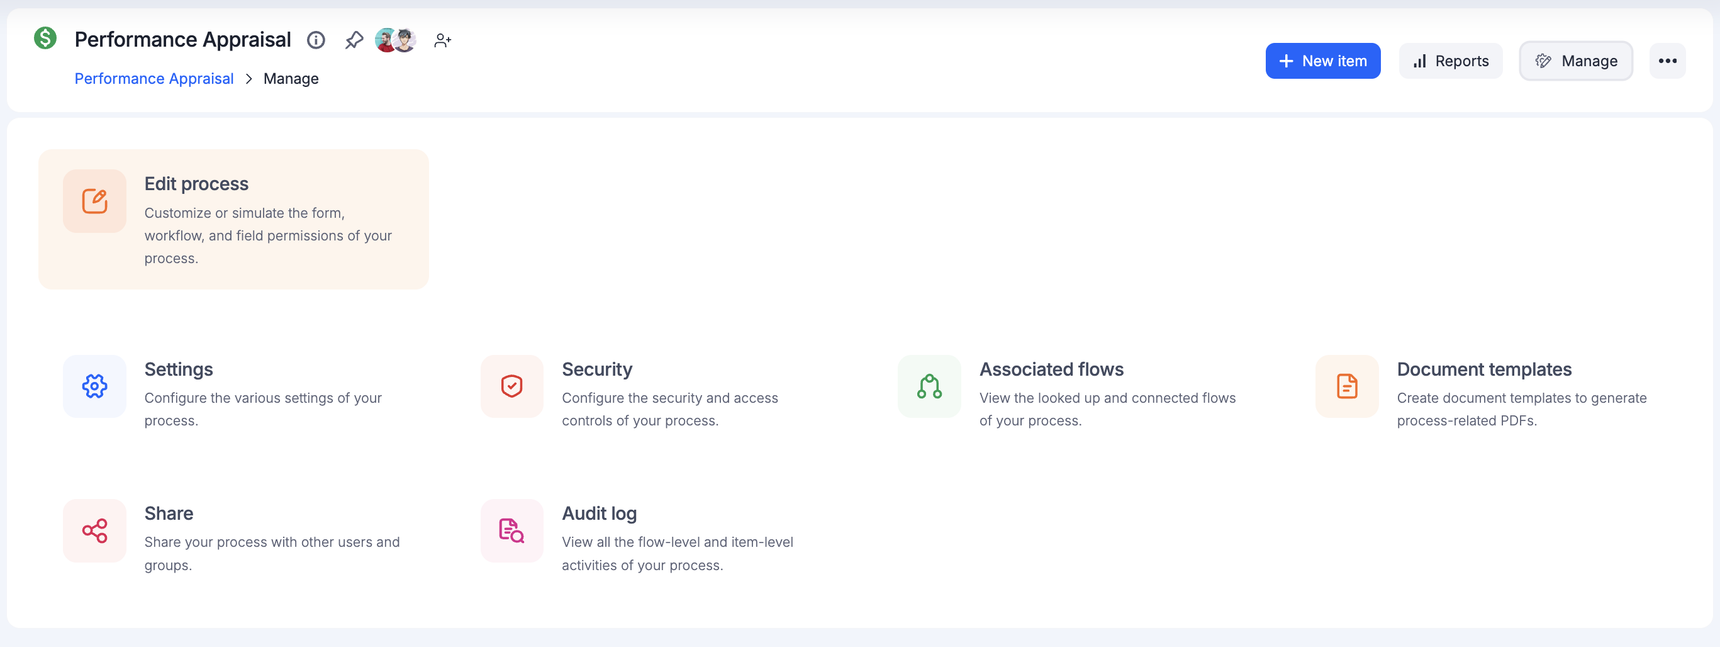Click the Edit process pencil icon
Image resolution: width=1720 pixels, height=647 pixels.
pos(95,201)
